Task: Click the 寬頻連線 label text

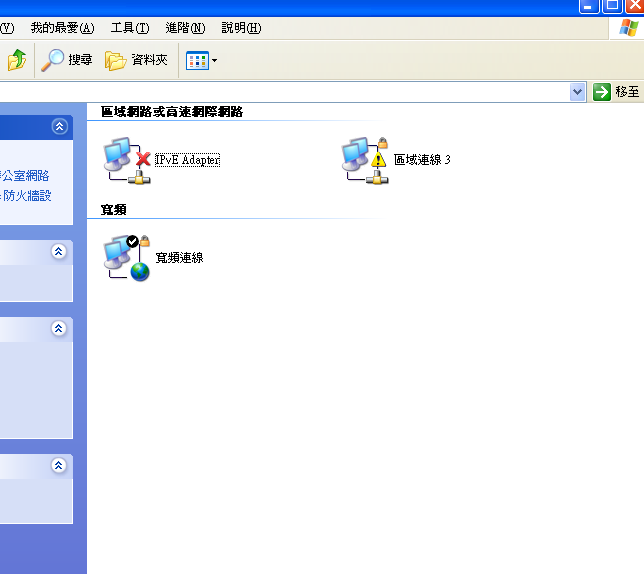Action: tap(179, 258)
